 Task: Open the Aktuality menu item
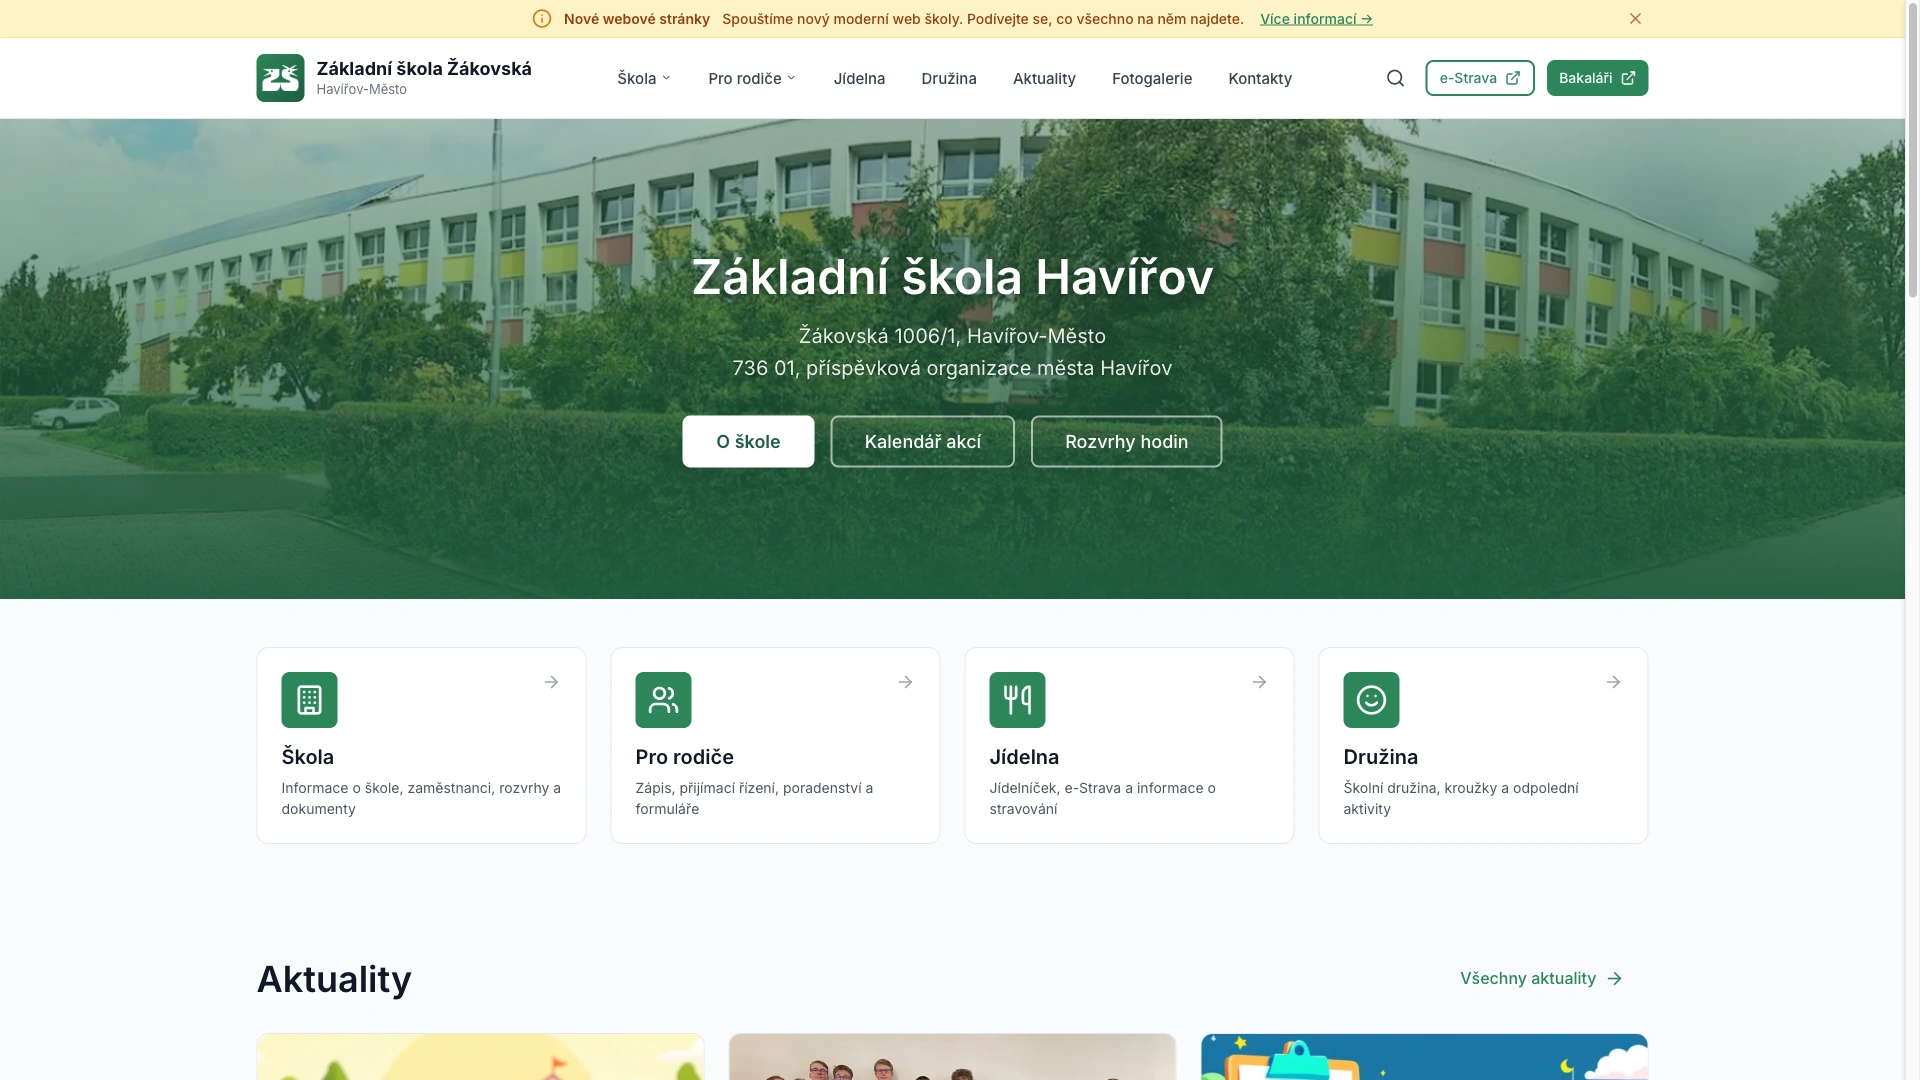1044,78
